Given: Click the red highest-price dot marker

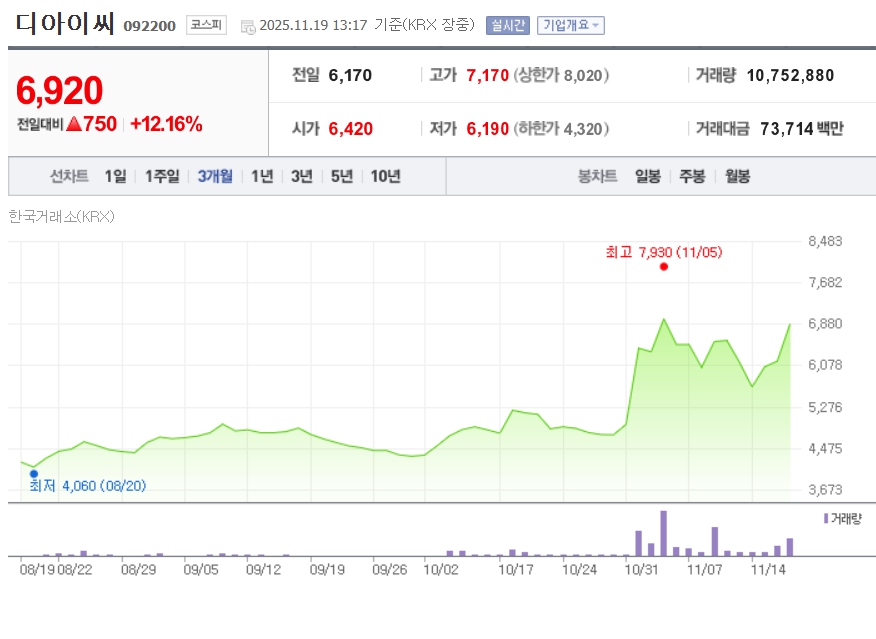Looking at the screenshot, I should pos(663,267).
